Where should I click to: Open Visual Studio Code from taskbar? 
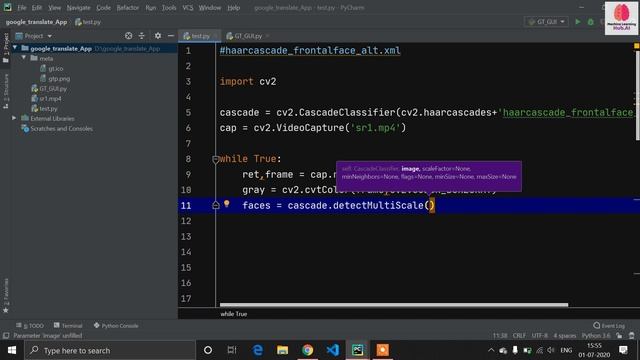pyautogui.click(x=333, y=350)
